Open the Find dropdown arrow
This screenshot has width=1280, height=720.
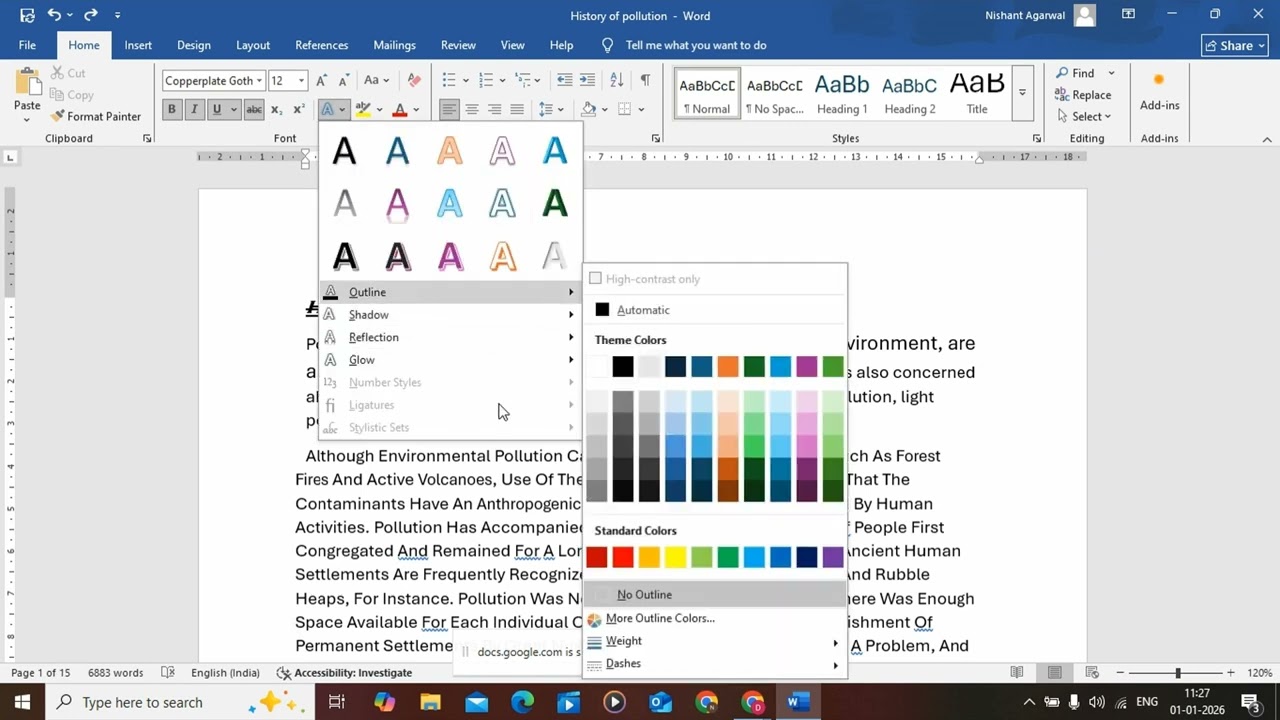pyautogui.click(x=1111, y=73)
